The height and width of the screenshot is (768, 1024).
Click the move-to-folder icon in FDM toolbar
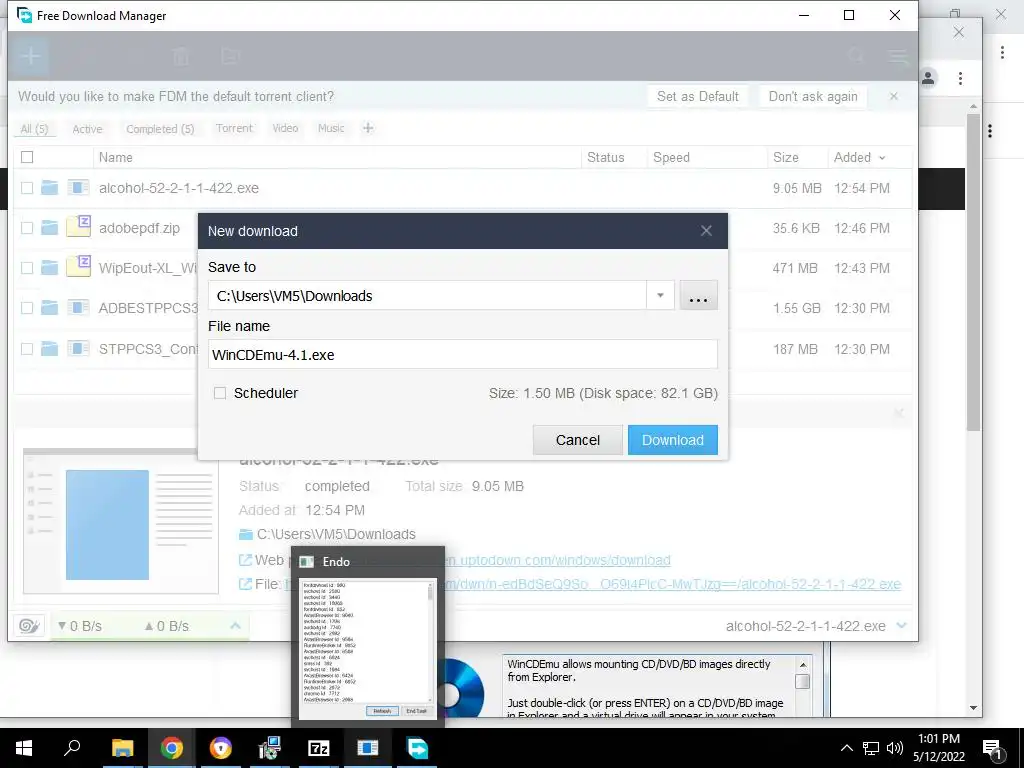click(x=231, y=57)
